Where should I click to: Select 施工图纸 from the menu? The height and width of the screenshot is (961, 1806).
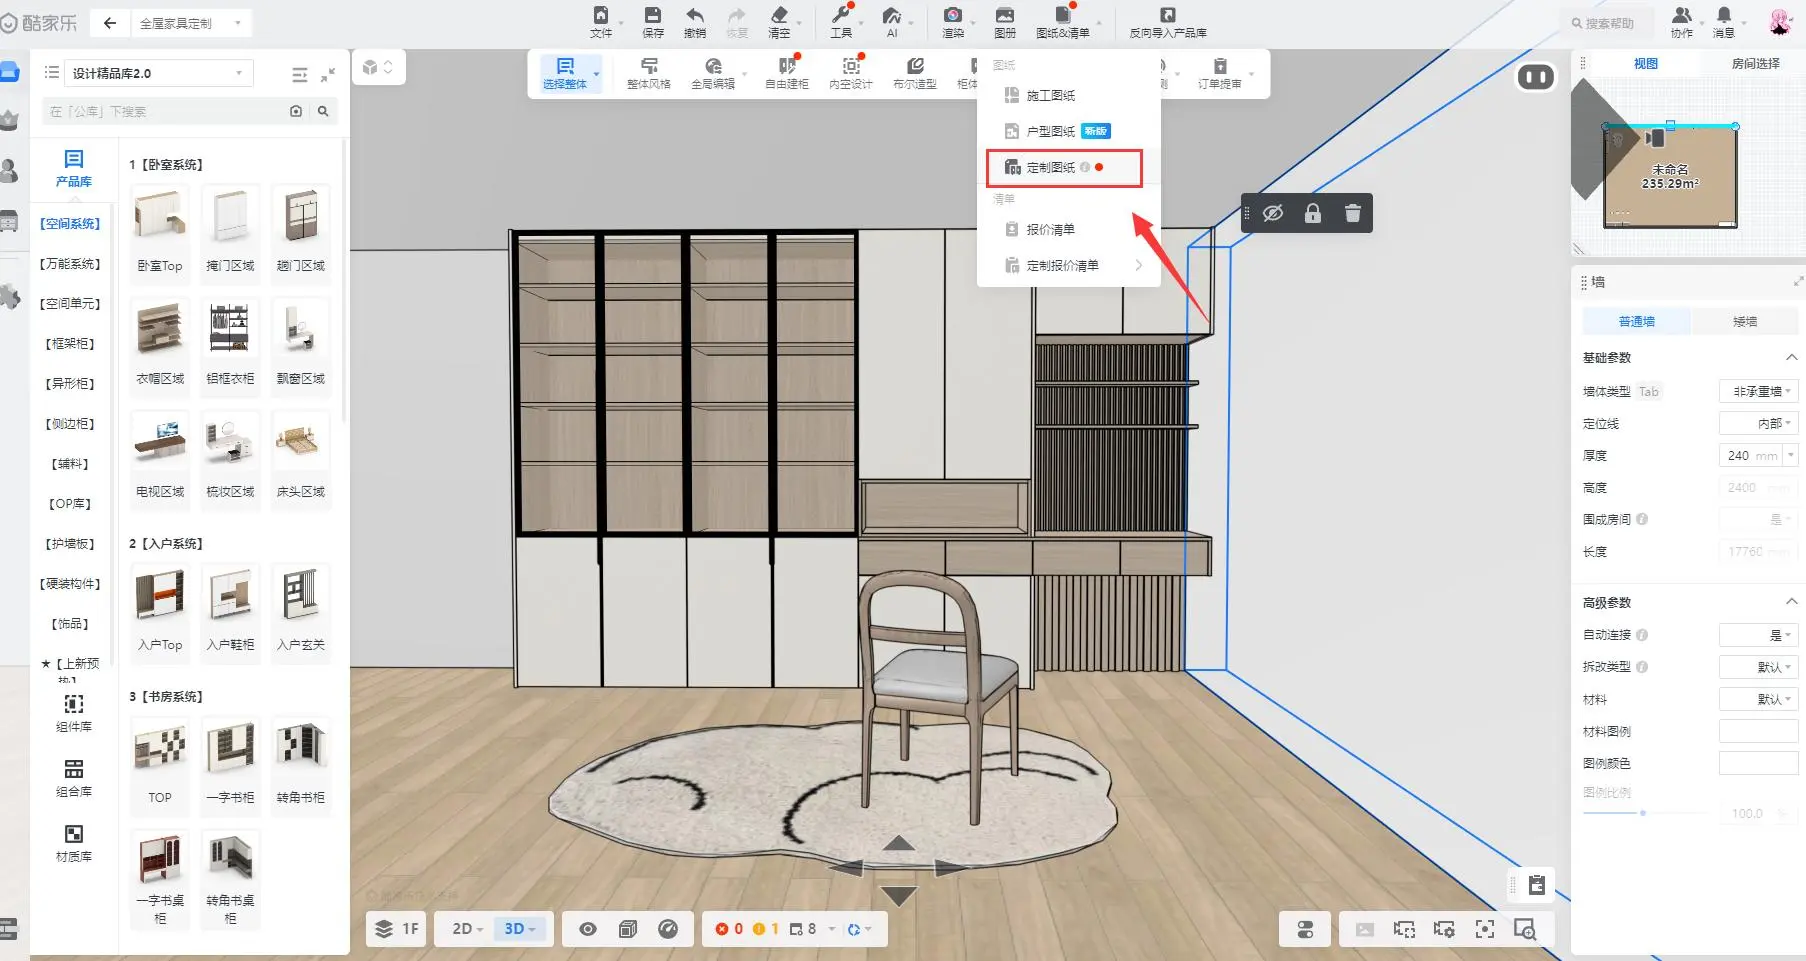pyautogui.click(x=1068, y=95)
